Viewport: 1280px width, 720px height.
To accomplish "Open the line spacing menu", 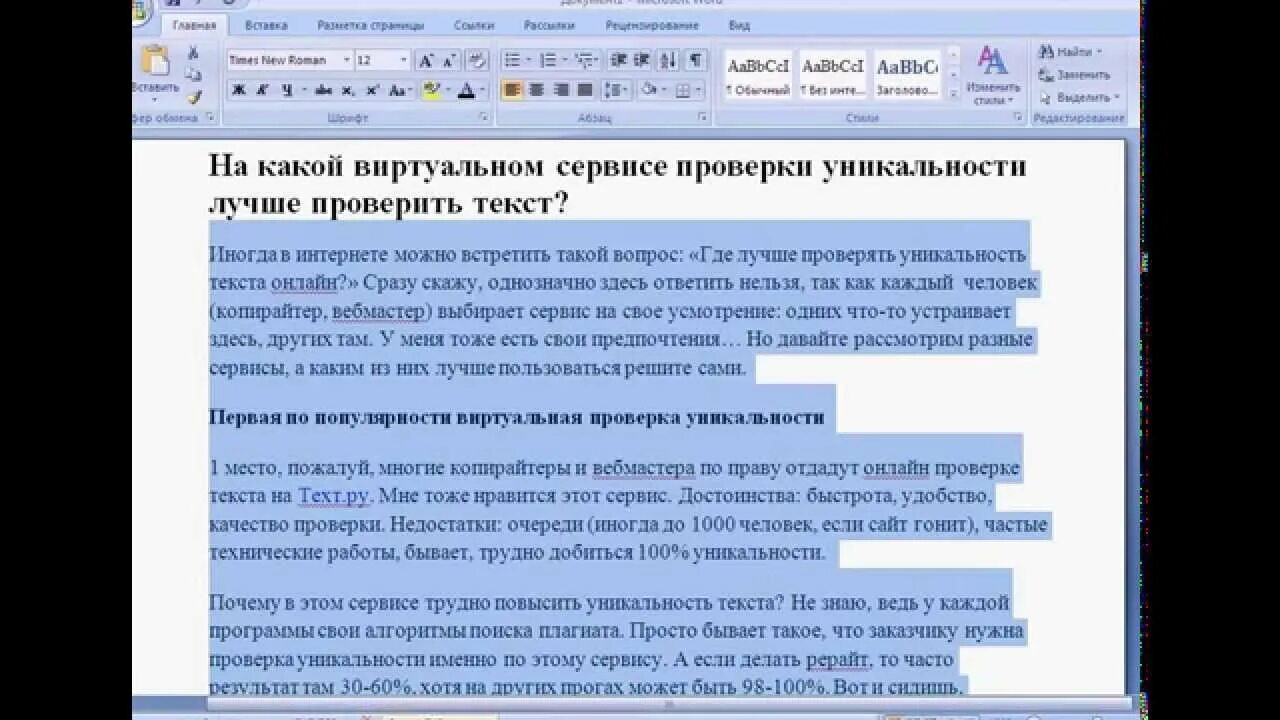I will point(616,90).
